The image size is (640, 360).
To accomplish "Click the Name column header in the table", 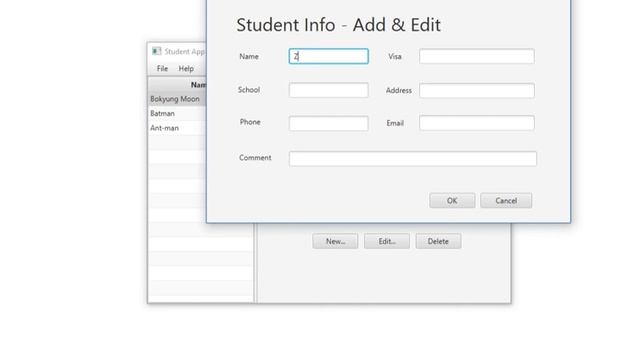I will click(178, 84).
